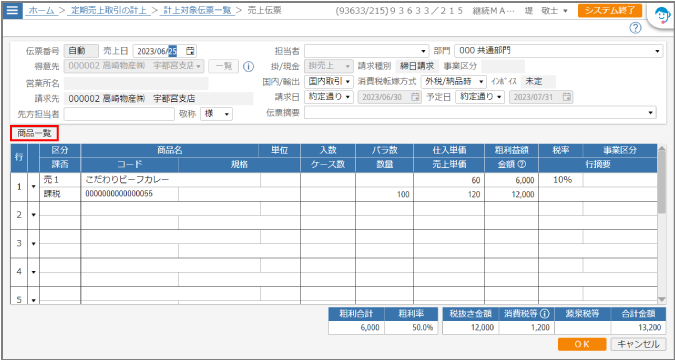Image resolution: width=675 pixels, height=360 pixels.
Task: Open the 予定日 約定通り dropdown
Action: [480, 97]
